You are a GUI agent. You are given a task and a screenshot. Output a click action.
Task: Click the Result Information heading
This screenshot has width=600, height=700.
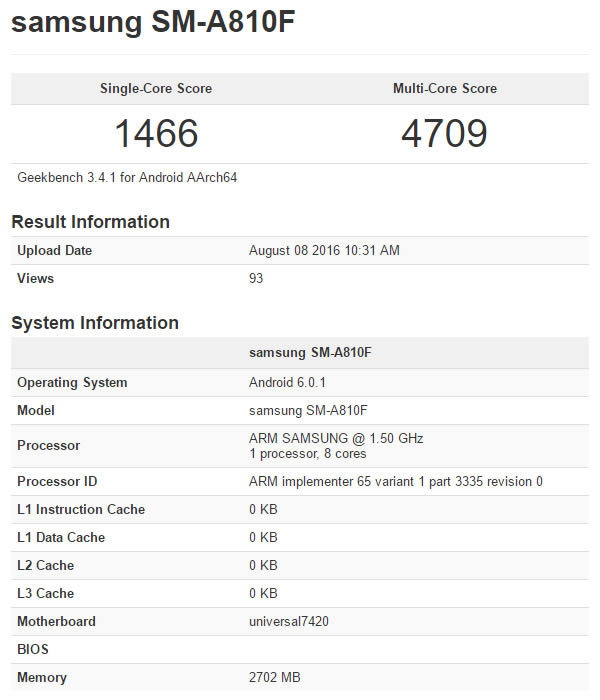(x=90, y=221)
